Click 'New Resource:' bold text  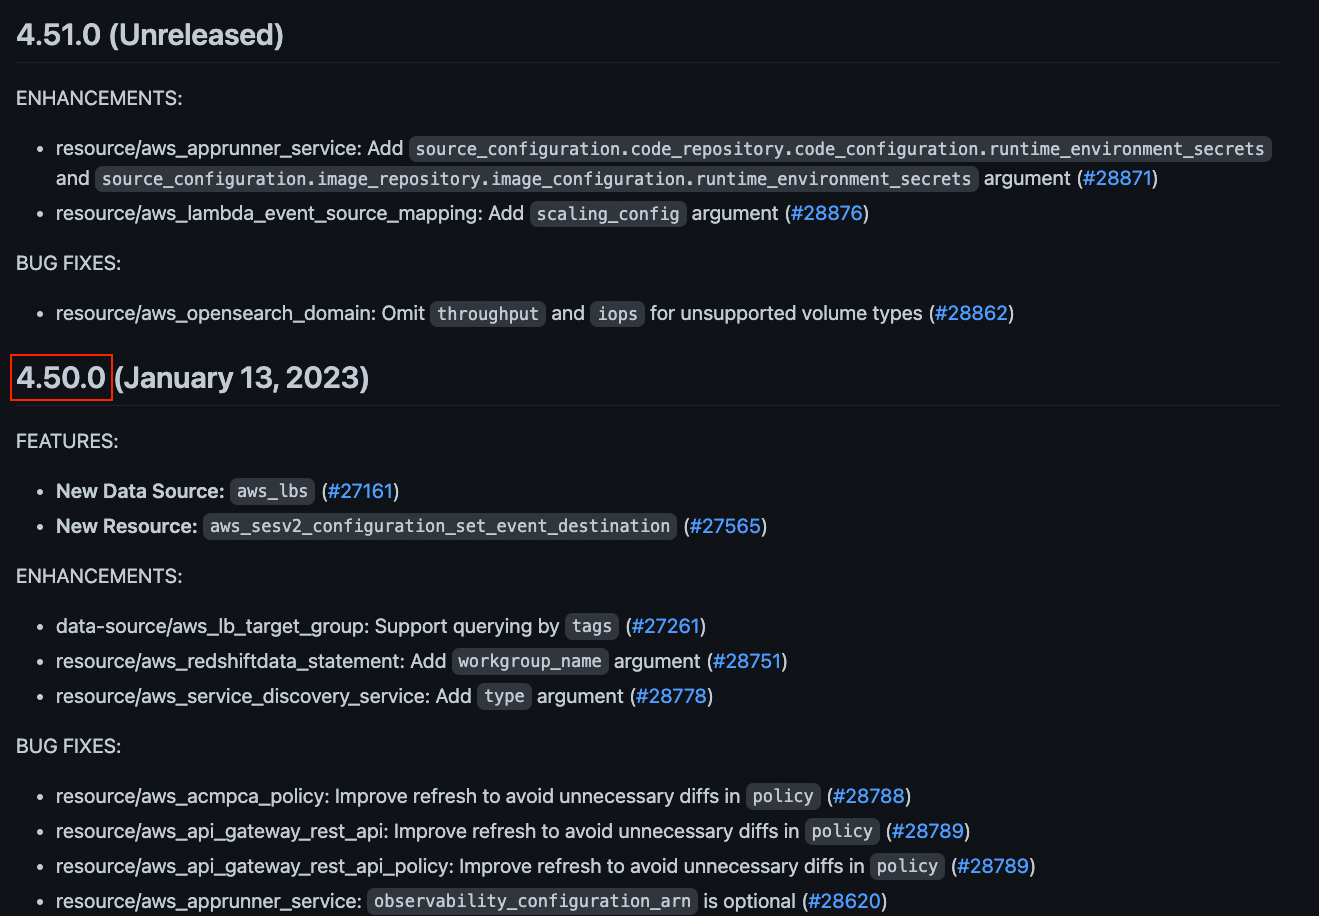pos(127,527)
